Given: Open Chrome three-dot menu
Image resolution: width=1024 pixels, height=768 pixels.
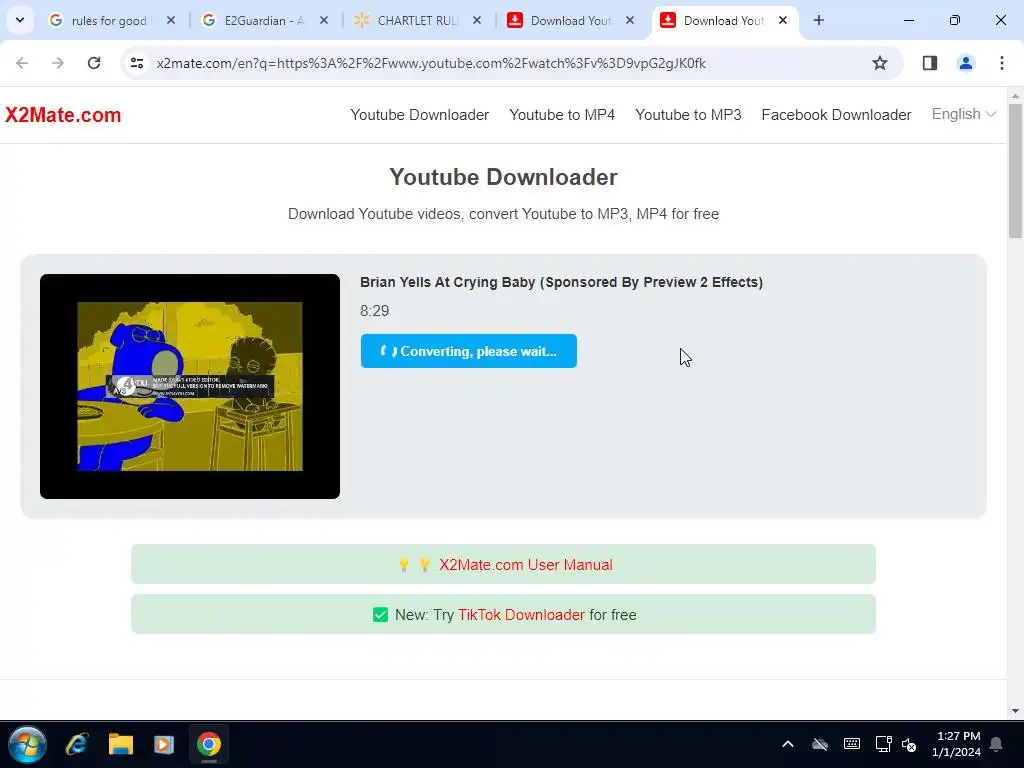Looking at the screenshot, I should click(x=1002, y=63).
